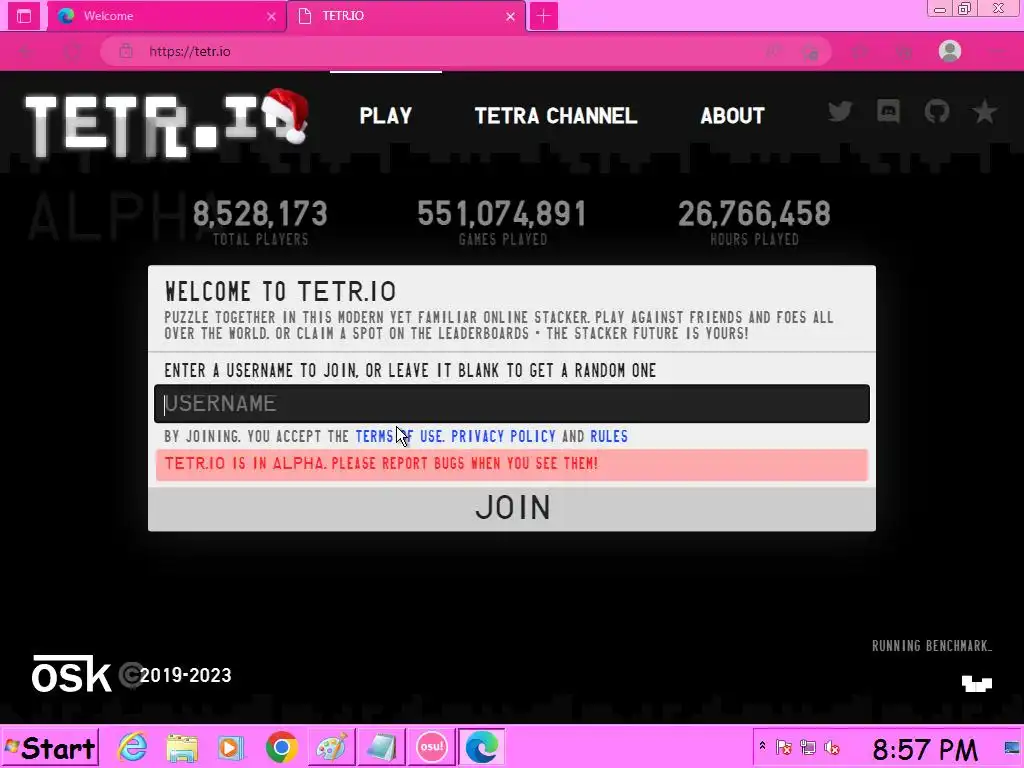This screenshot has width=1024, height=768.
Task: Click the address bar URL https://tetr.io
Action: (x=189, y=52)
